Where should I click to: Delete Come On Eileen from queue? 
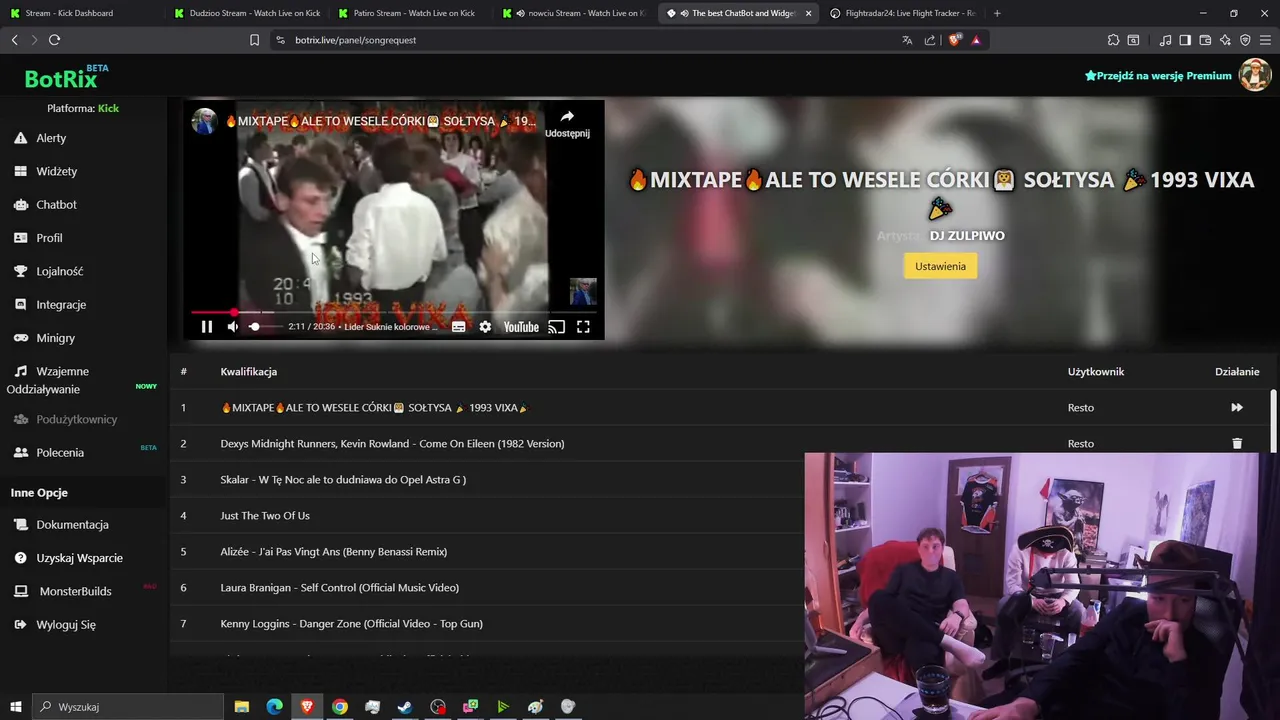(x=1237, y=443)
